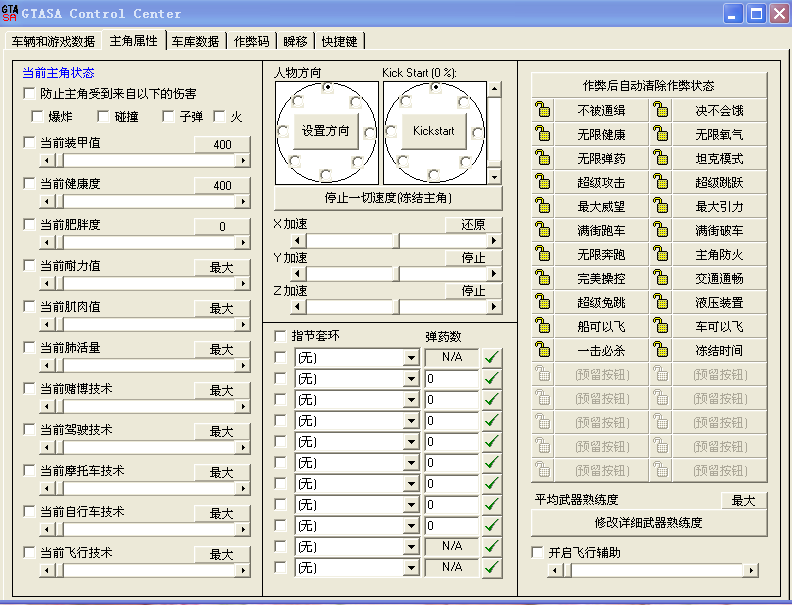Click green checkmark for the first weapon slot

[492, 357]
